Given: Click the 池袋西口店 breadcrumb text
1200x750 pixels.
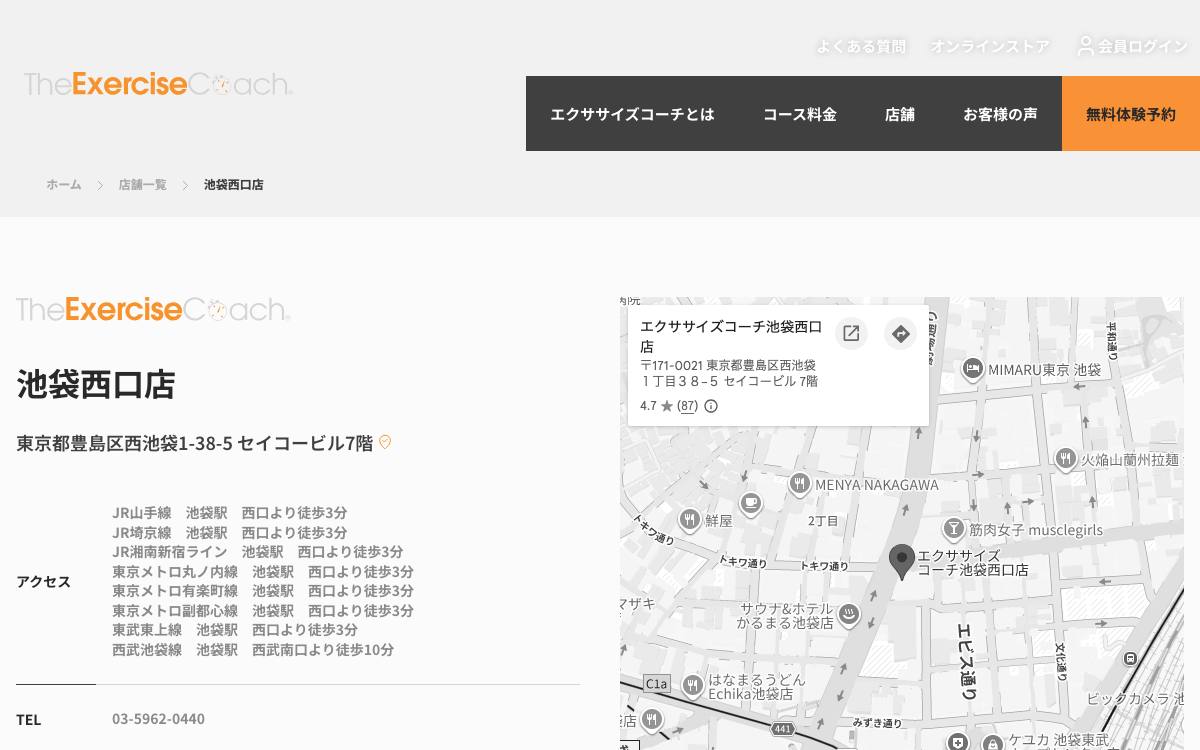Looking at the screenshot, I should (234, 185).
